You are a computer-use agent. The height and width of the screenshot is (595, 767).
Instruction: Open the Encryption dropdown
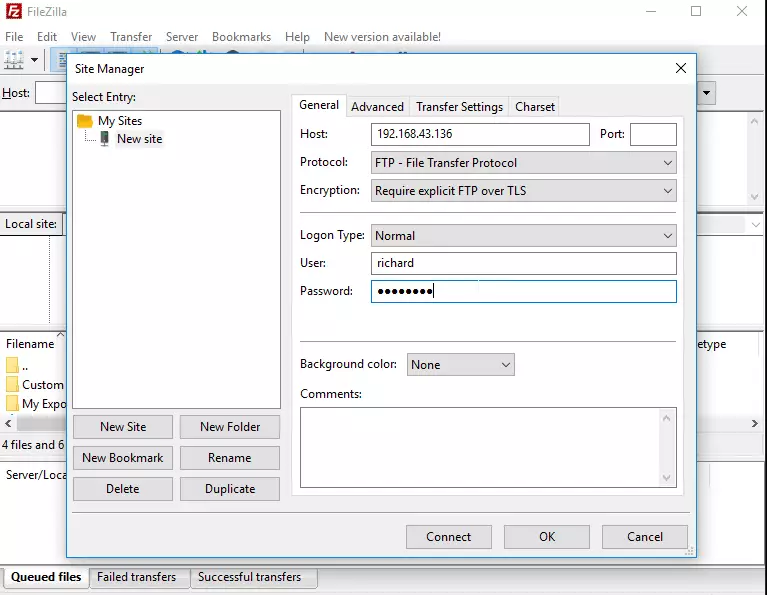(523, 191)
